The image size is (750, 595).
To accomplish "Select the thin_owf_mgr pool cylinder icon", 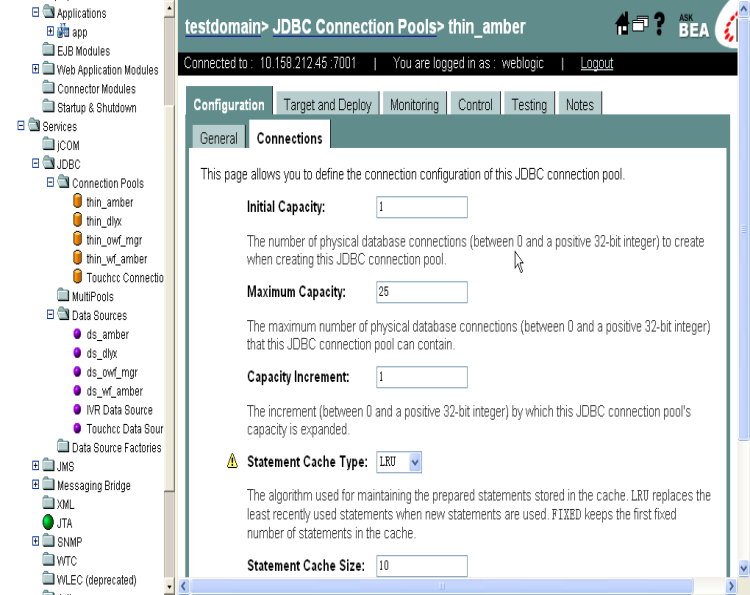I will click(x=77, y=239).
